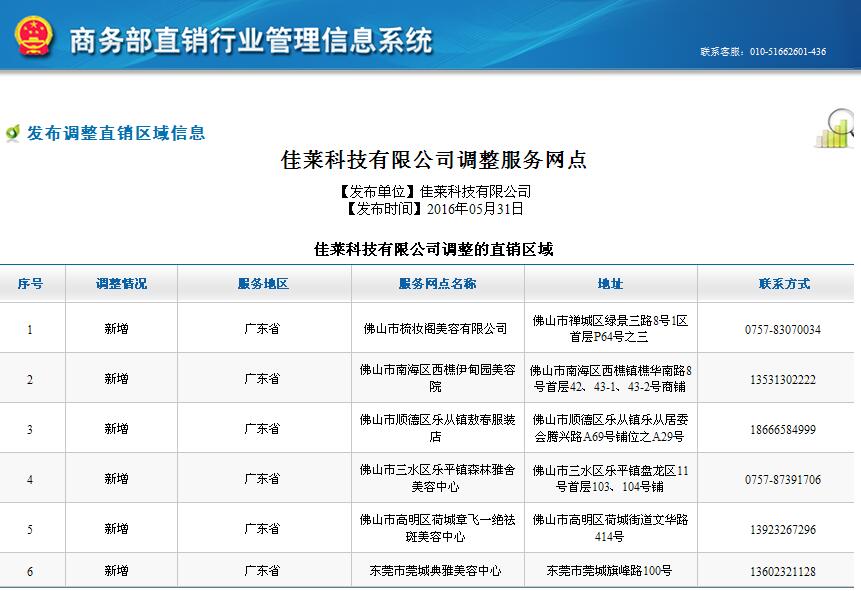The width and height of the screenshot is (861, 591).
Task: Click the 调整情况 column header
Action: pyautogui.click(x=121, y=284)
